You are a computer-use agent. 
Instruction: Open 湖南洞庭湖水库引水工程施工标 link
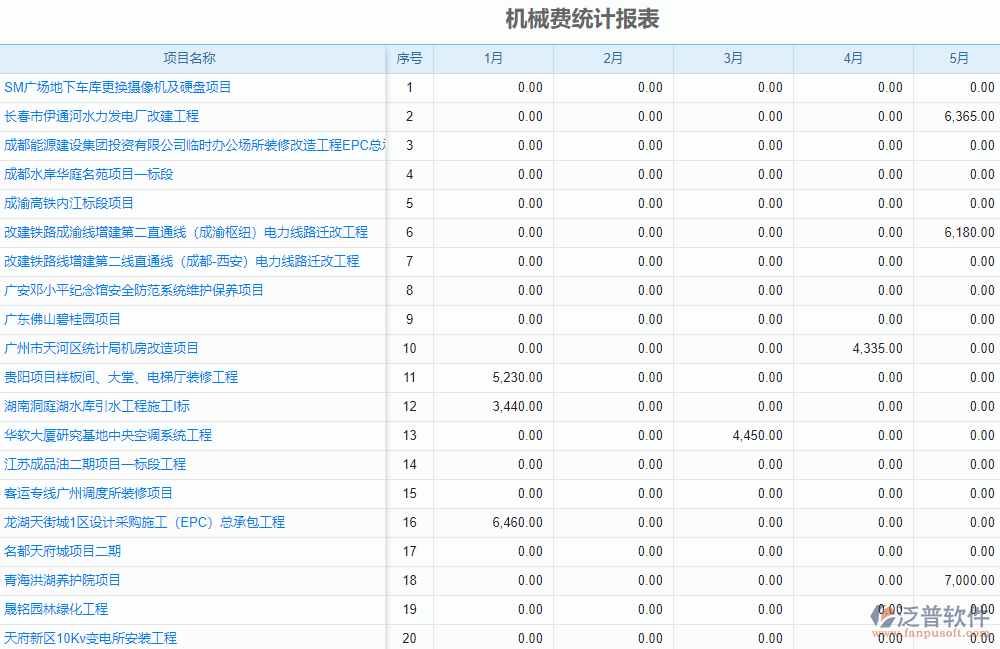pos(100,406)
